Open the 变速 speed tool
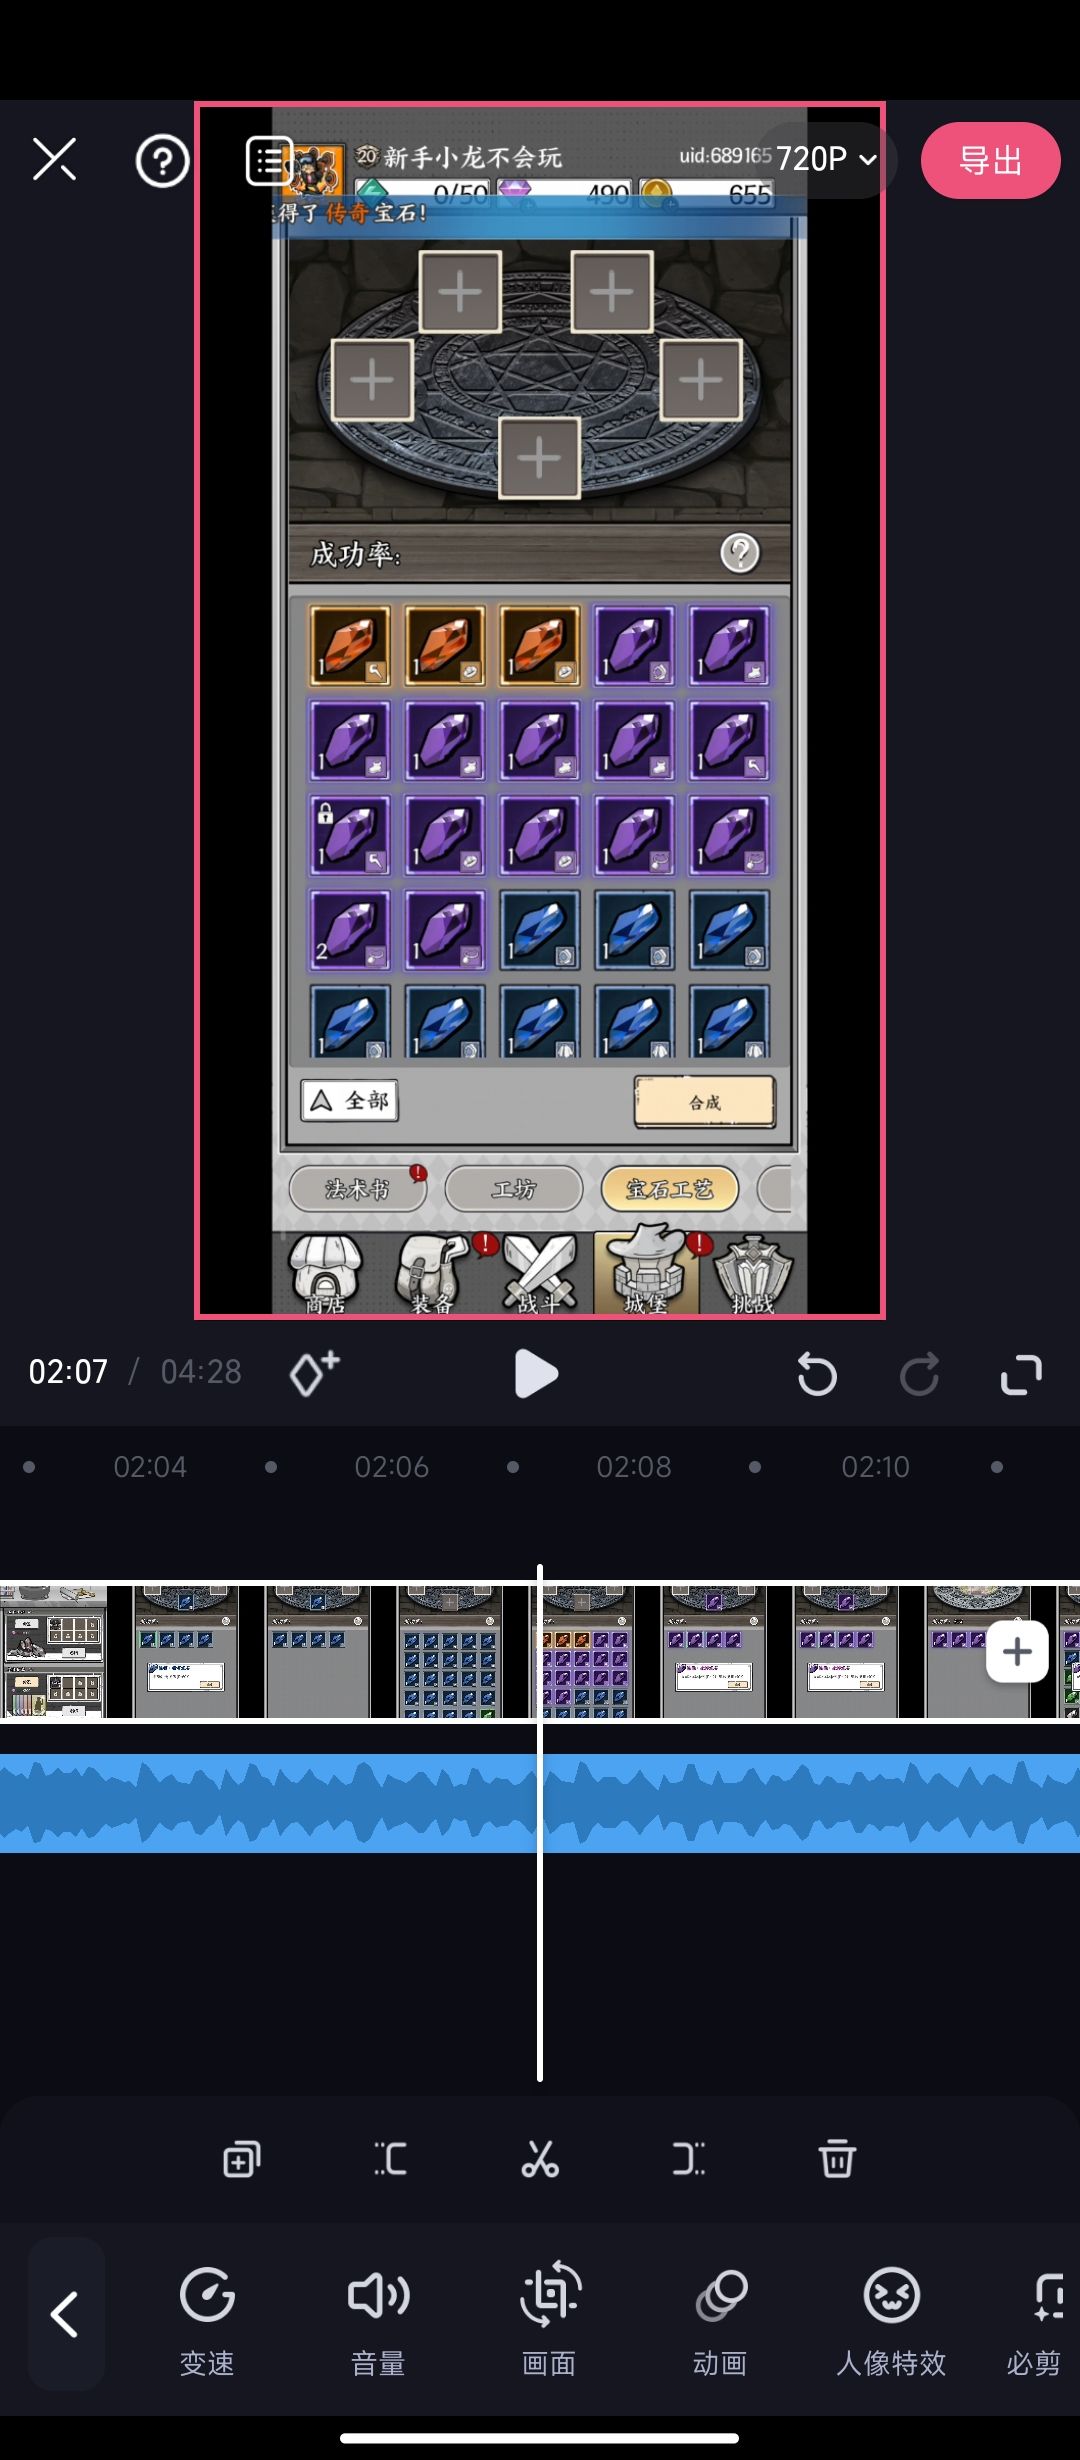Viewport: 1080px width, 2460px height. 207,2320
